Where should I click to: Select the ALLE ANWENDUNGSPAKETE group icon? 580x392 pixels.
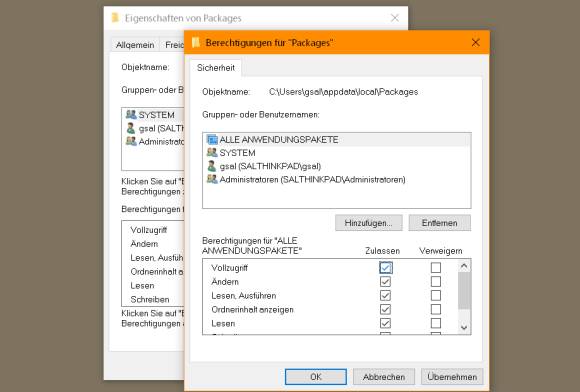[212, 139]
